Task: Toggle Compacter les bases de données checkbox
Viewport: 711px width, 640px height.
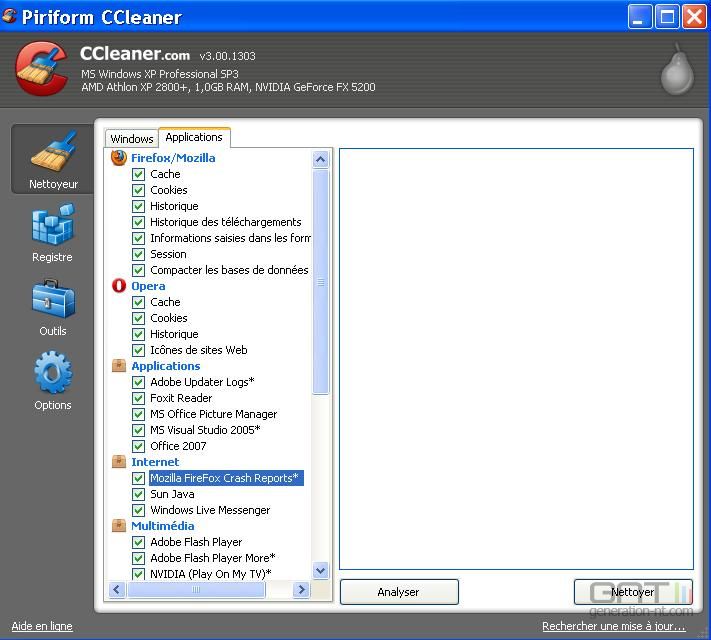Action: click(x=138, y=270)
